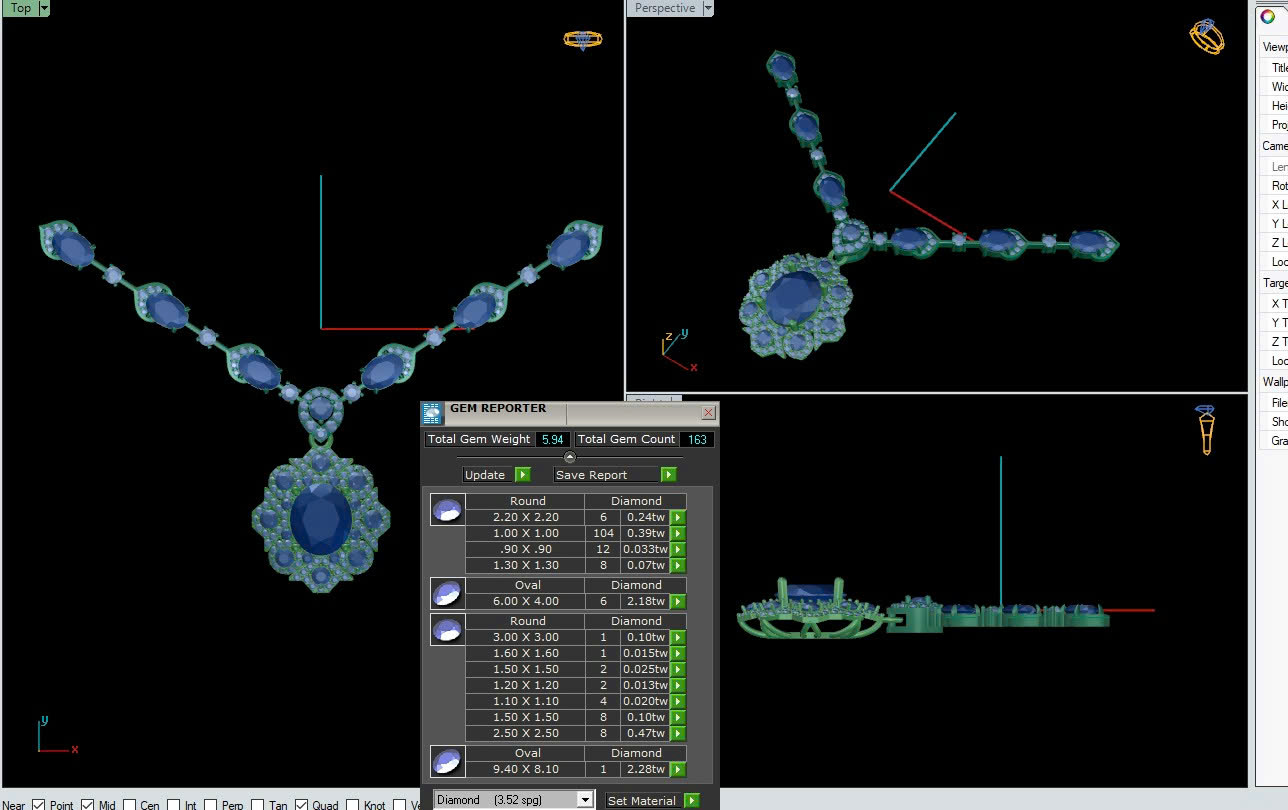The height and width of the screenshot is (810, 1288).
Task: Click the Gem Reporter title icon
Action: [x=432, y=413]
